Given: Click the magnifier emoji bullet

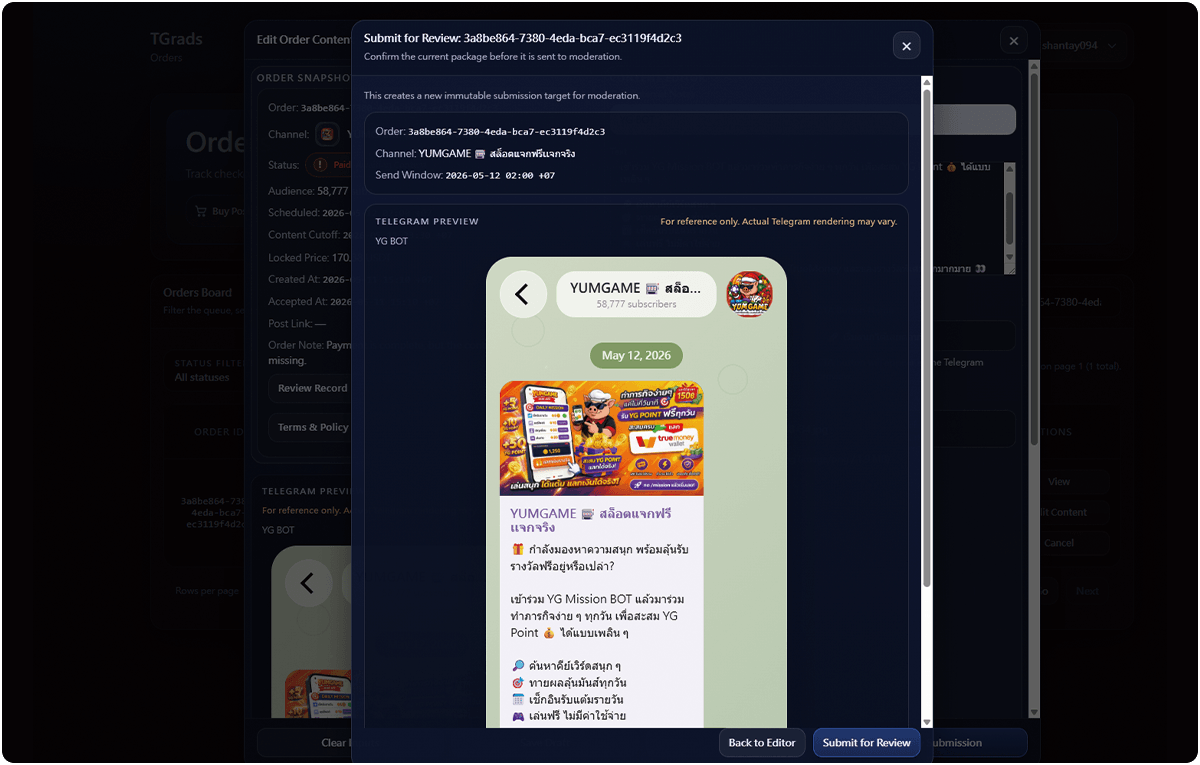Looking at the screenshot, I should pyautogui.click(x=517, y=666).
